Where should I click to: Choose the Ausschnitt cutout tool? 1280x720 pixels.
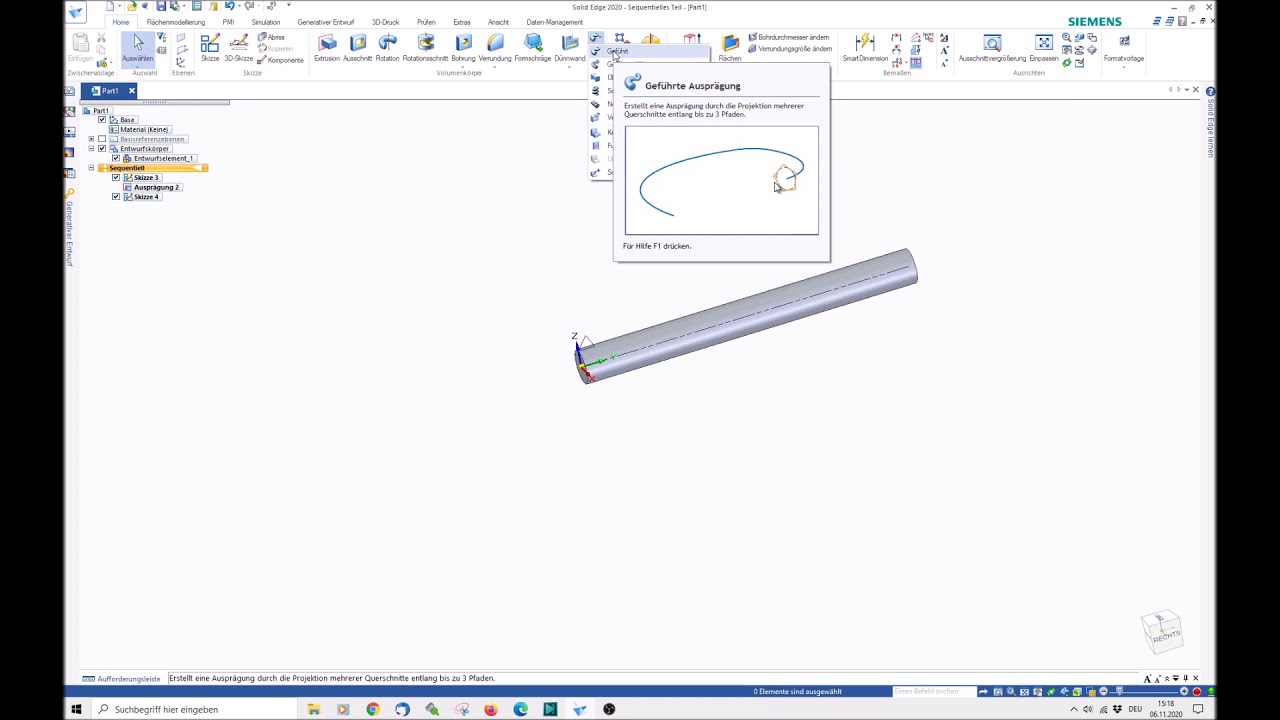pyautogui.click(x=358, y=48)
